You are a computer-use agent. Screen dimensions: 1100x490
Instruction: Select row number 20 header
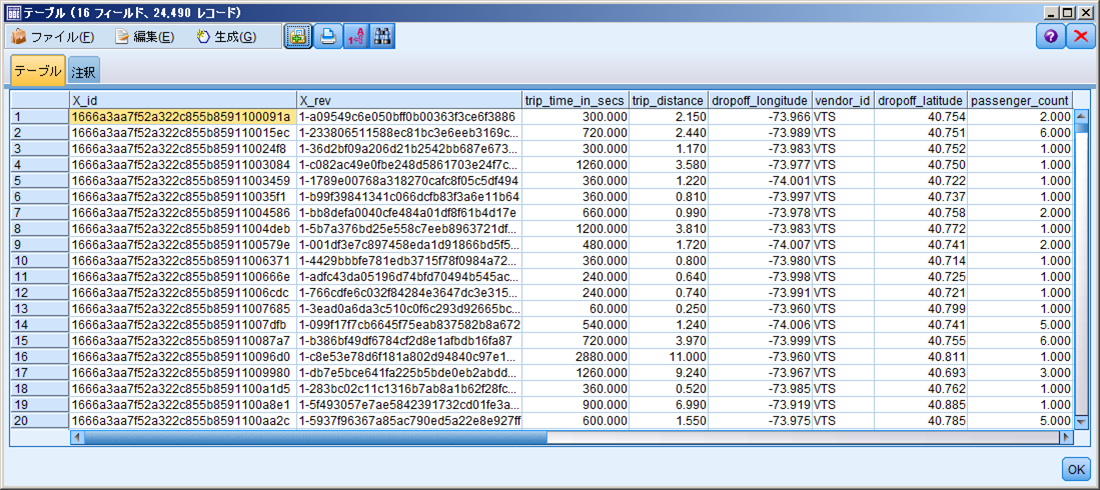[40, 420]
